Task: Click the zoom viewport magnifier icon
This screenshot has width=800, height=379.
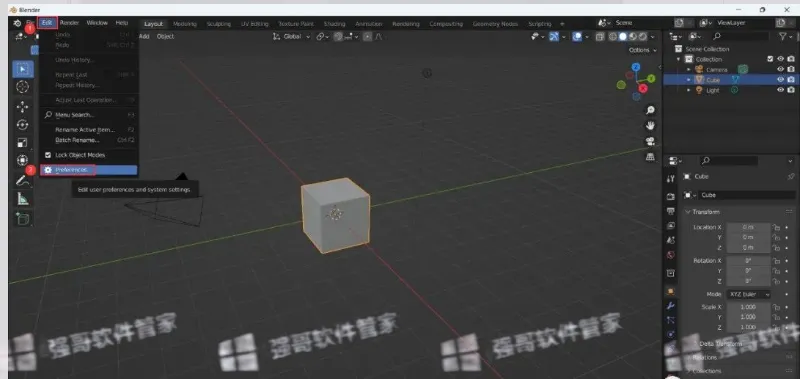Action: (x=650, y=110)
